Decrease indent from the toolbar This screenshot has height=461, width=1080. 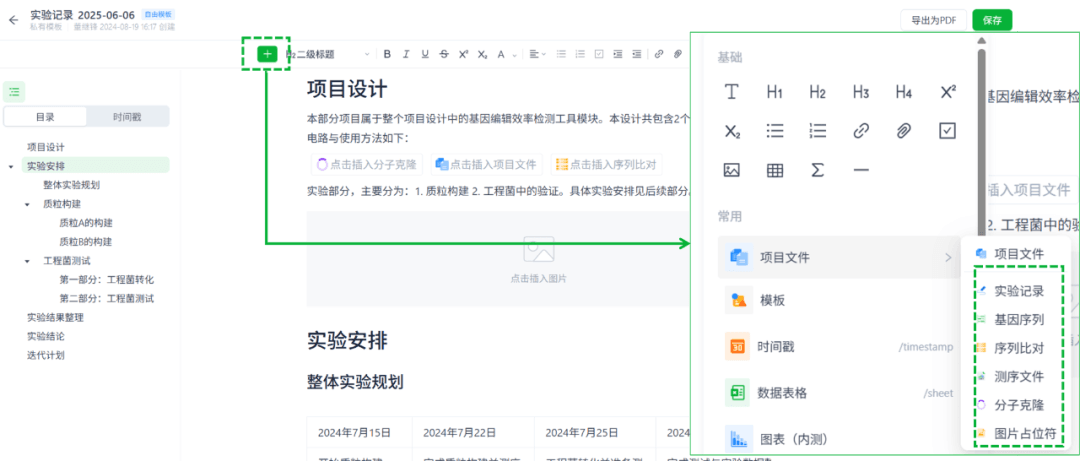(637, 54)
